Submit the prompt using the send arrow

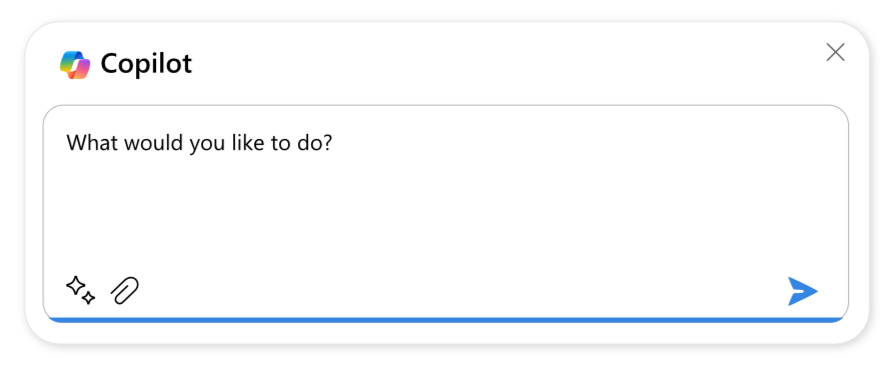click(803, 291)
